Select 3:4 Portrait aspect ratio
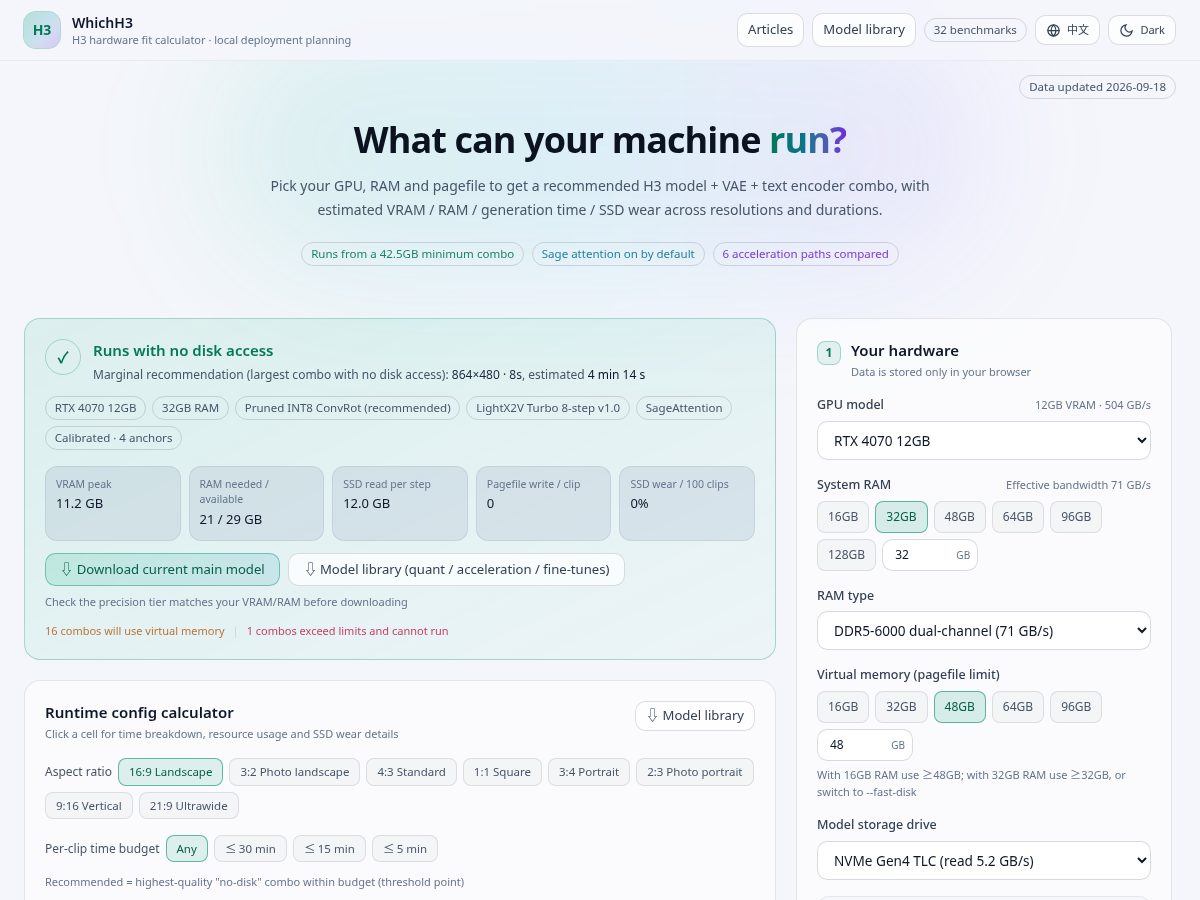The width and height of the screenshot is (1200, 900). pyautogui.click(x=589, y=772)
